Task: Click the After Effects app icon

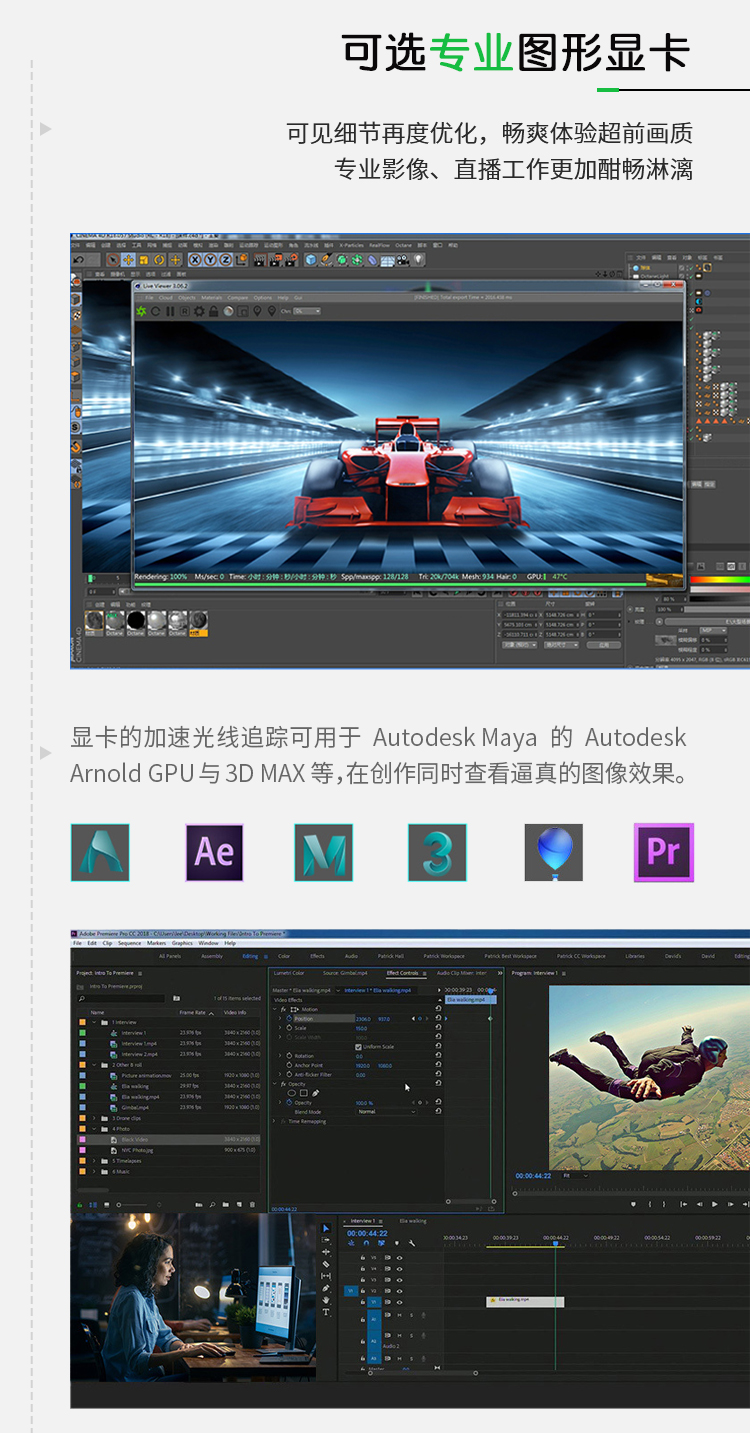Action: pos(214,852)
